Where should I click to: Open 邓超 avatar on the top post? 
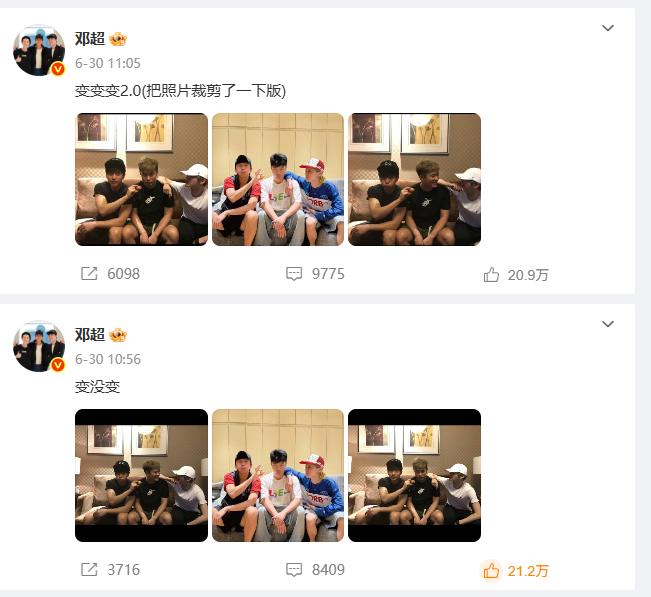coord(39,50)
